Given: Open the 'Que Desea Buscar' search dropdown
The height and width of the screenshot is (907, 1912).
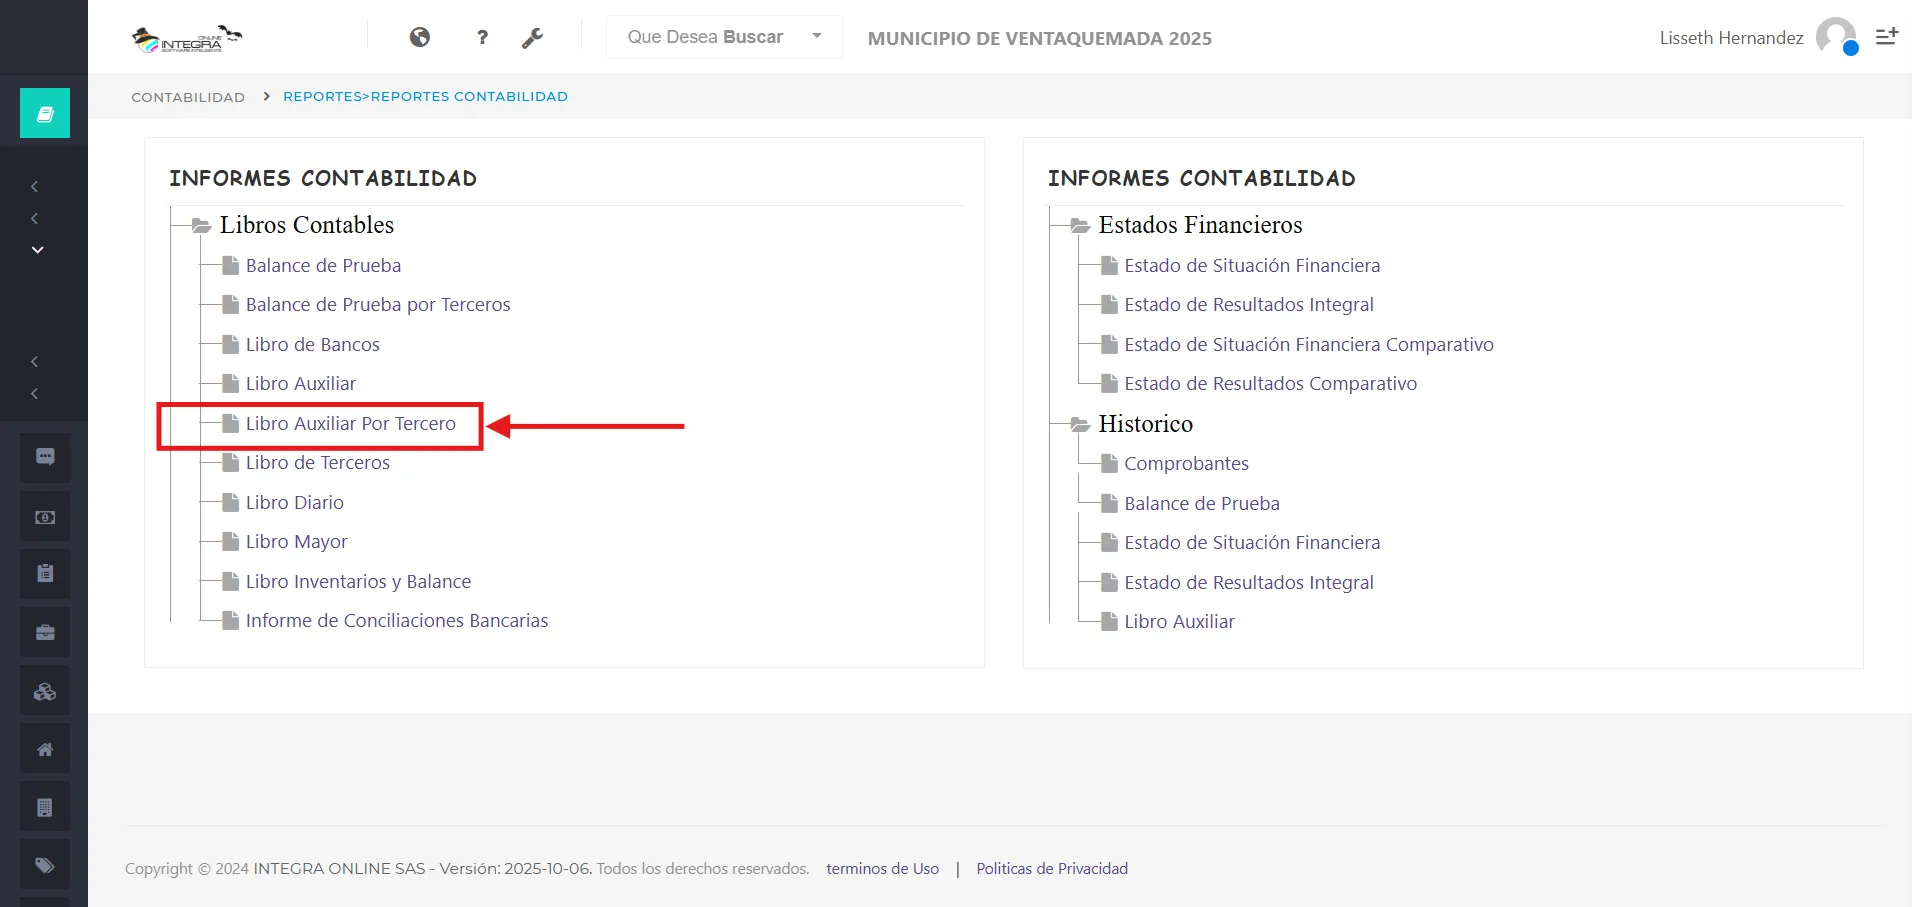Looking at the screenshot, I should point(724,37).
